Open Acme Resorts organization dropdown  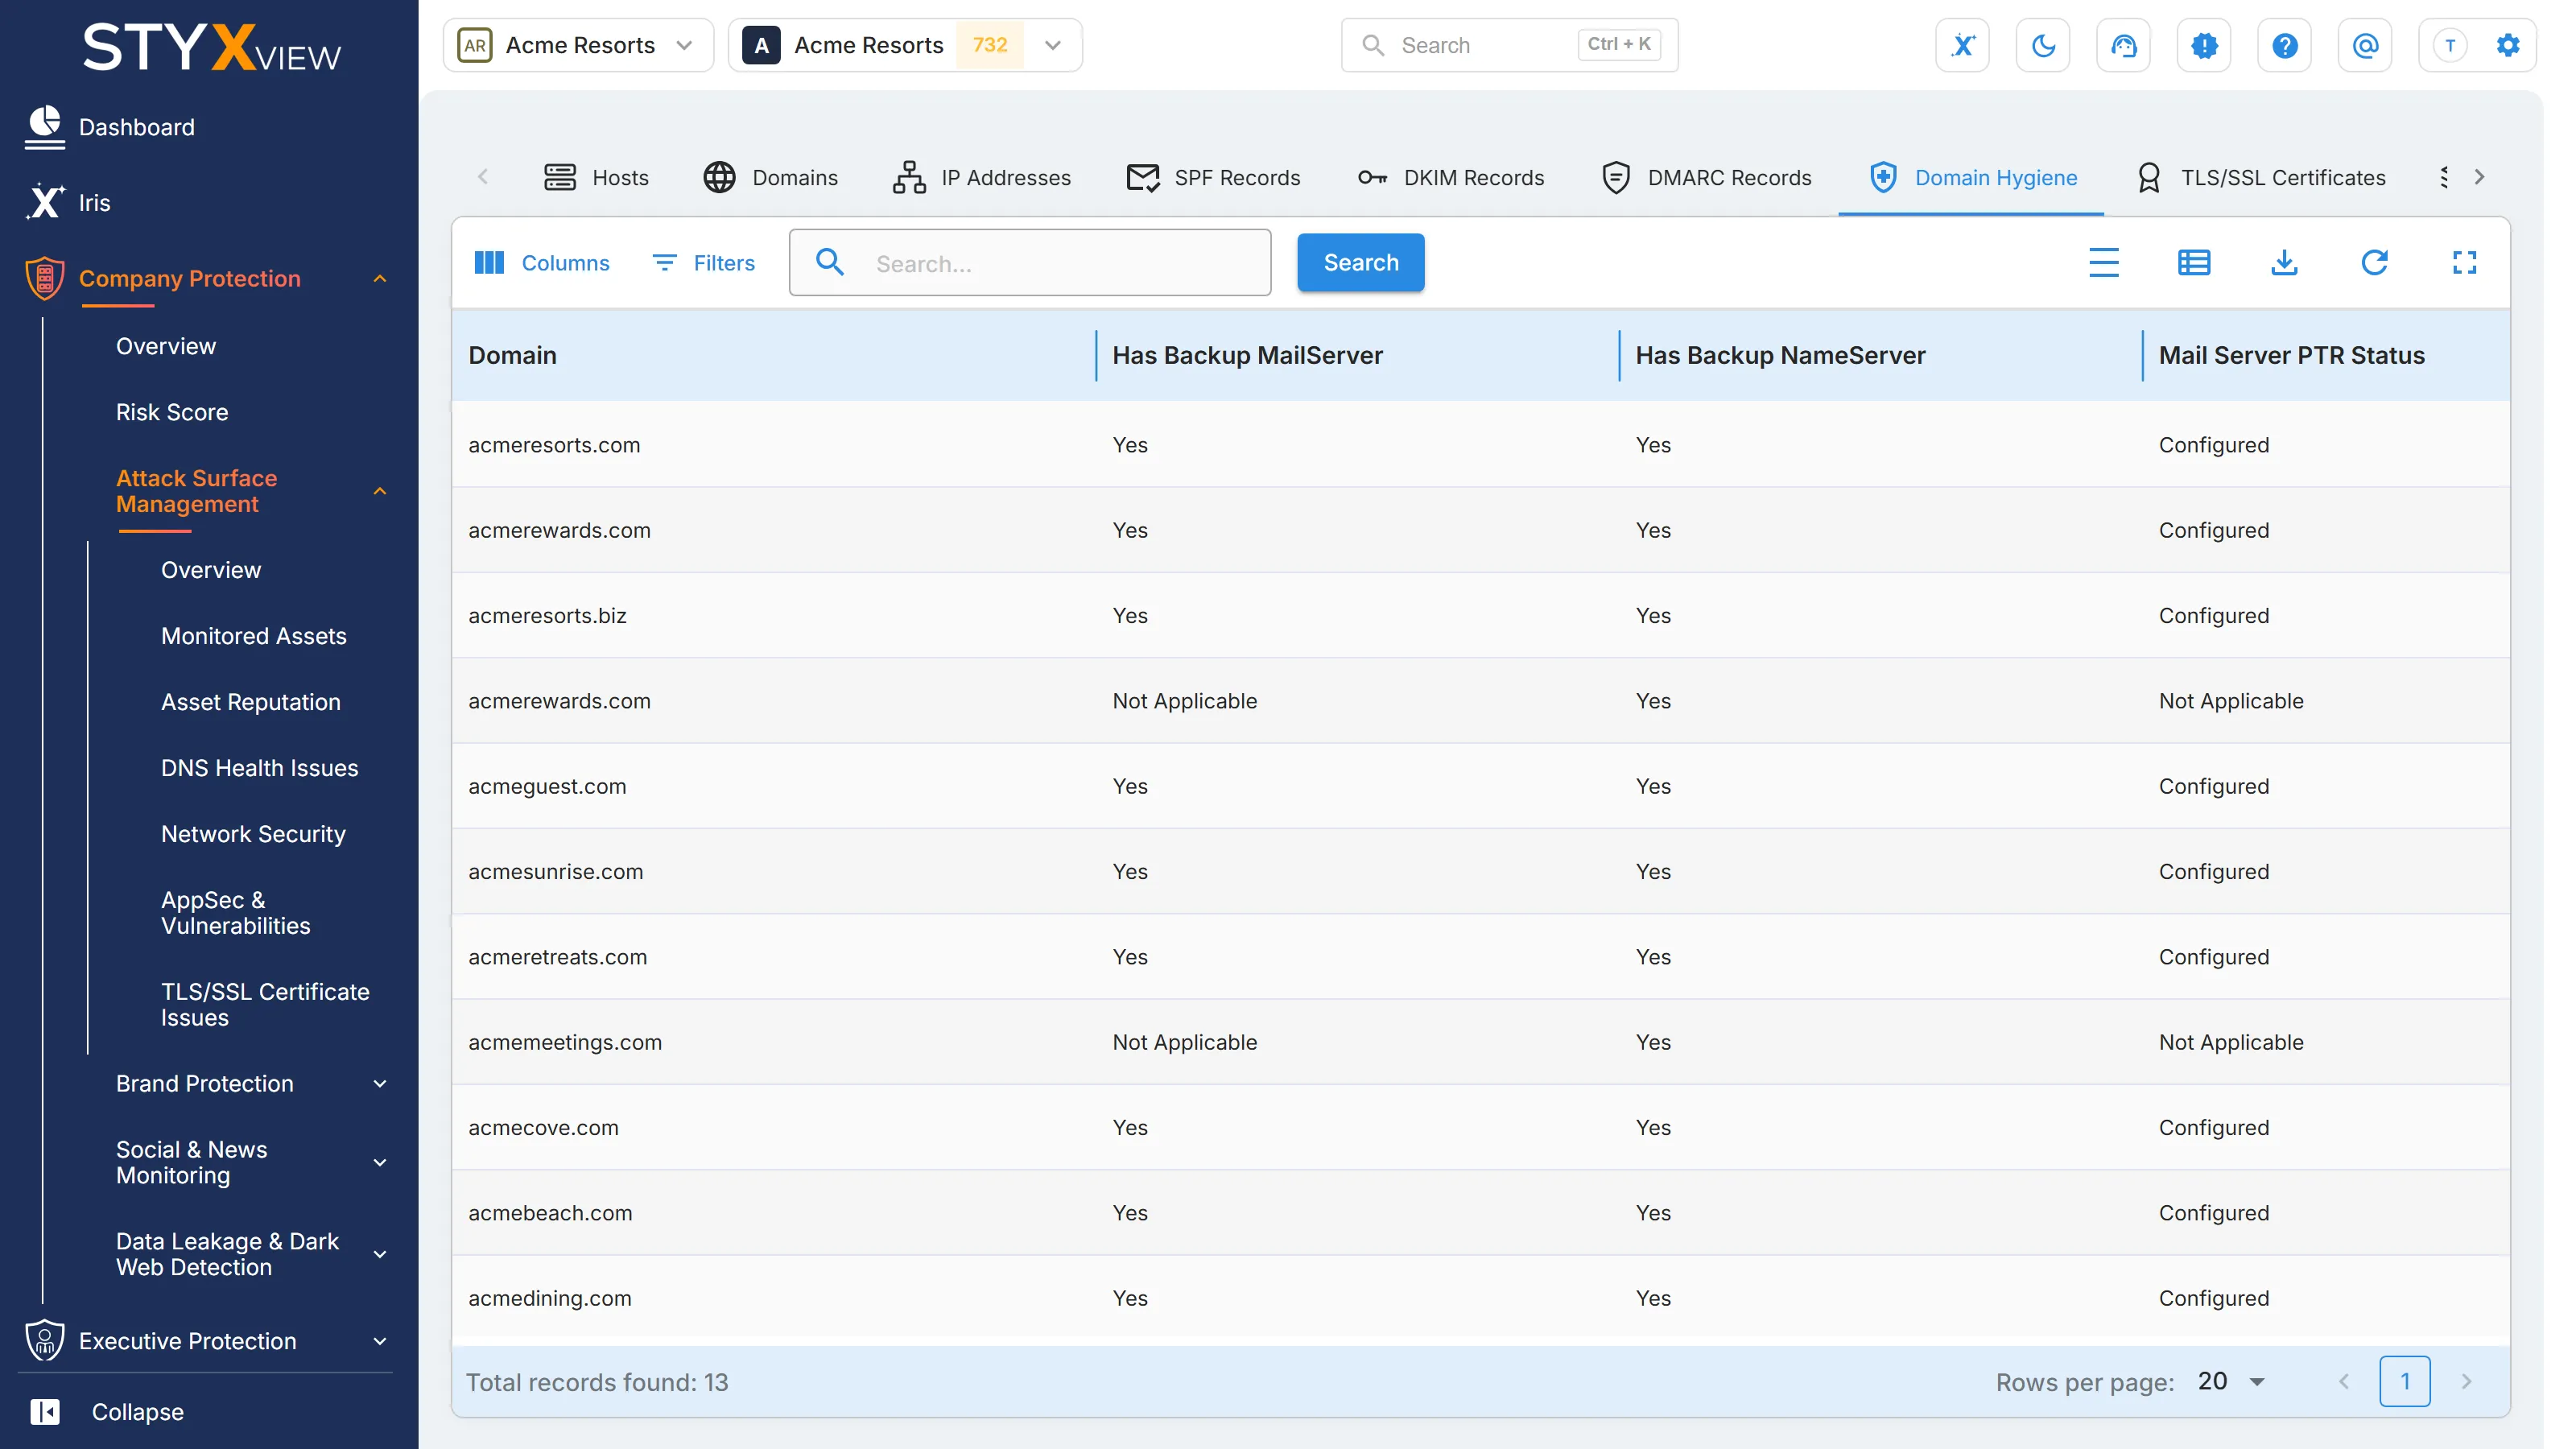coord(578,45)
